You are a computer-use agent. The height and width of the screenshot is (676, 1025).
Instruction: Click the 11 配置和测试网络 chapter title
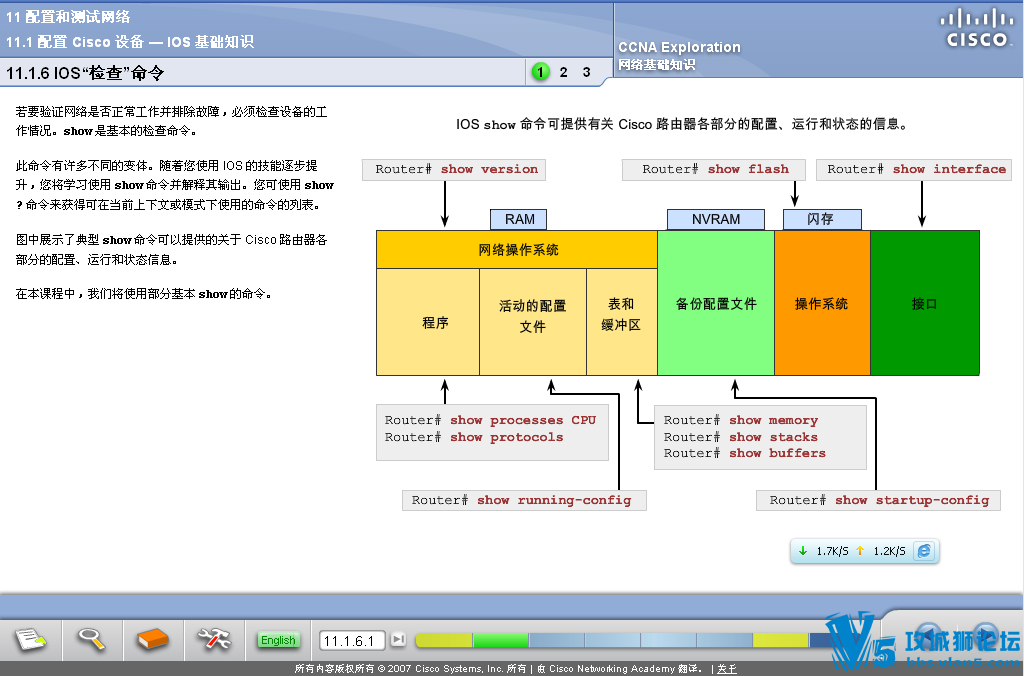pos(68,17)
